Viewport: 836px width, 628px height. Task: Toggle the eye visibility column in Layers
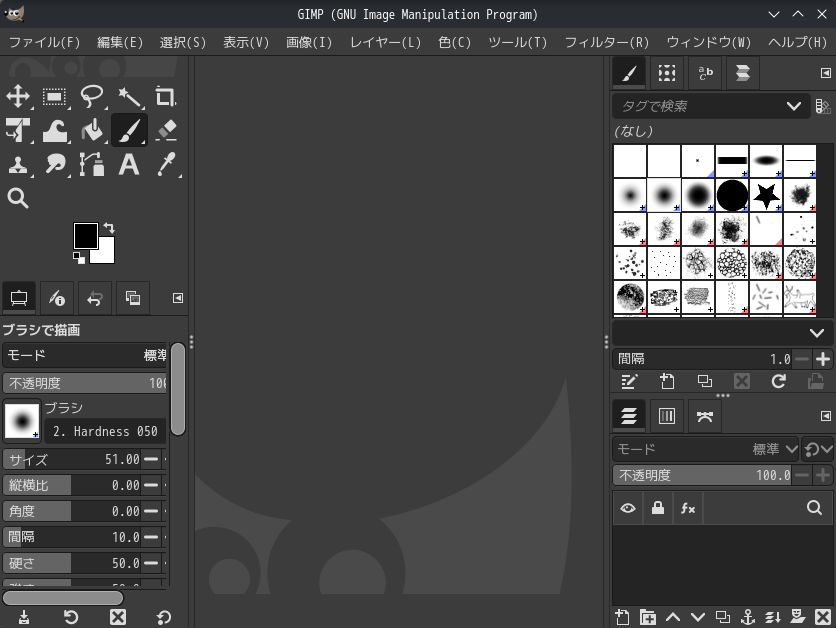click(x=628, y=508)
